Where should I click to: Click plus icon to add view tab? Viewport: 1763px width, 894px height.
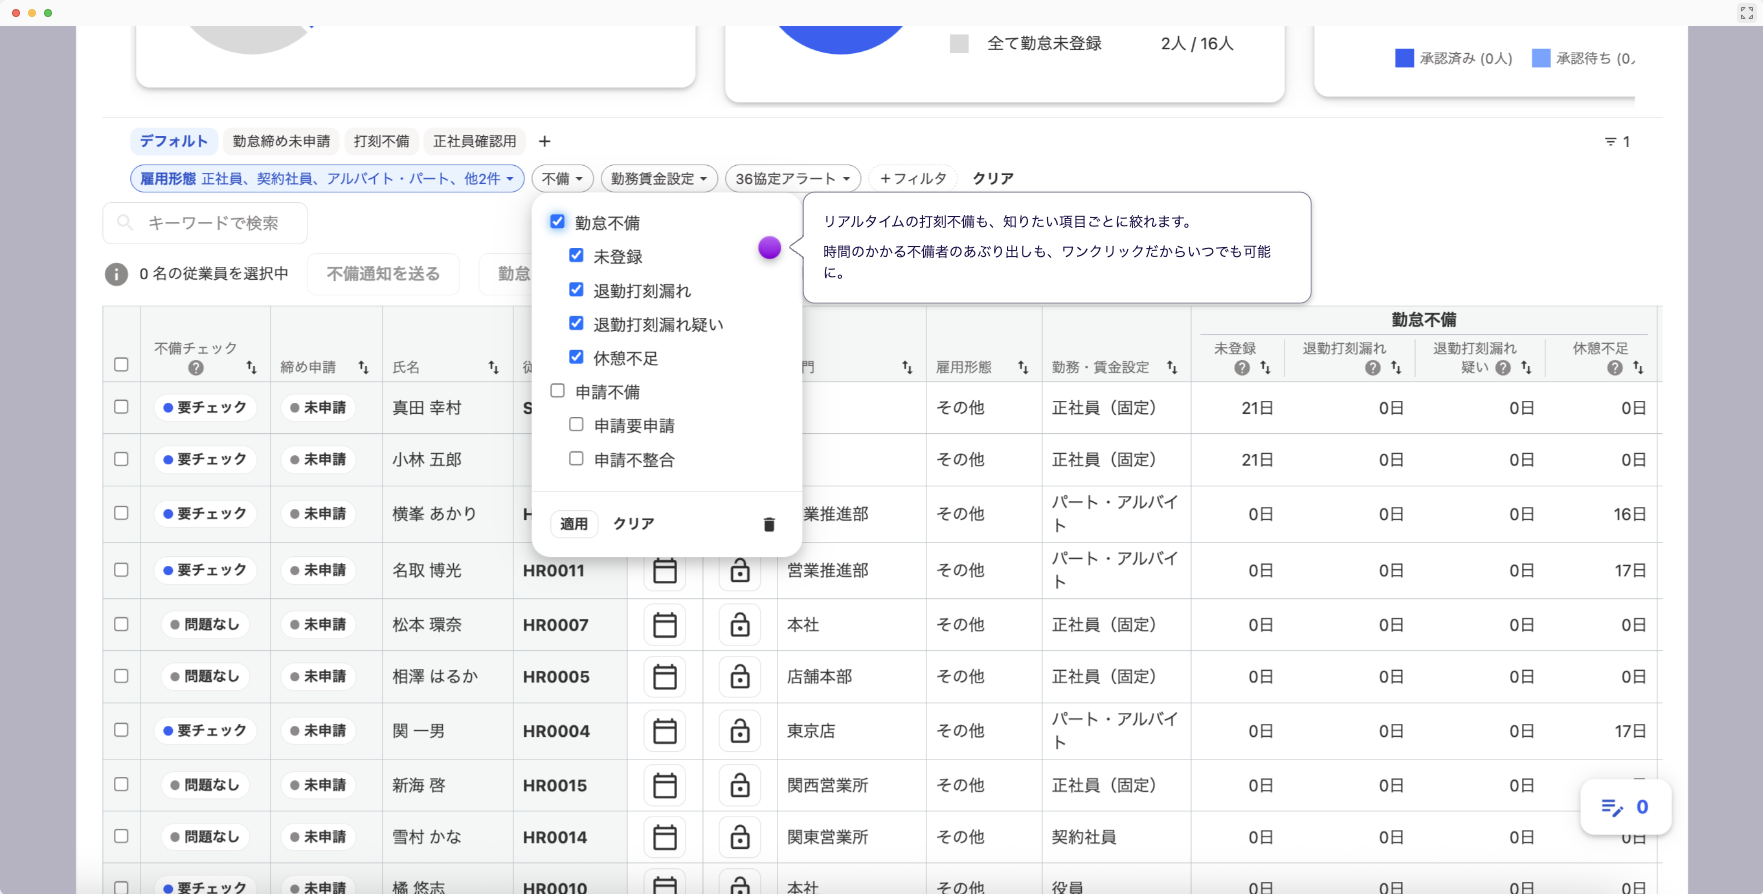545,141
